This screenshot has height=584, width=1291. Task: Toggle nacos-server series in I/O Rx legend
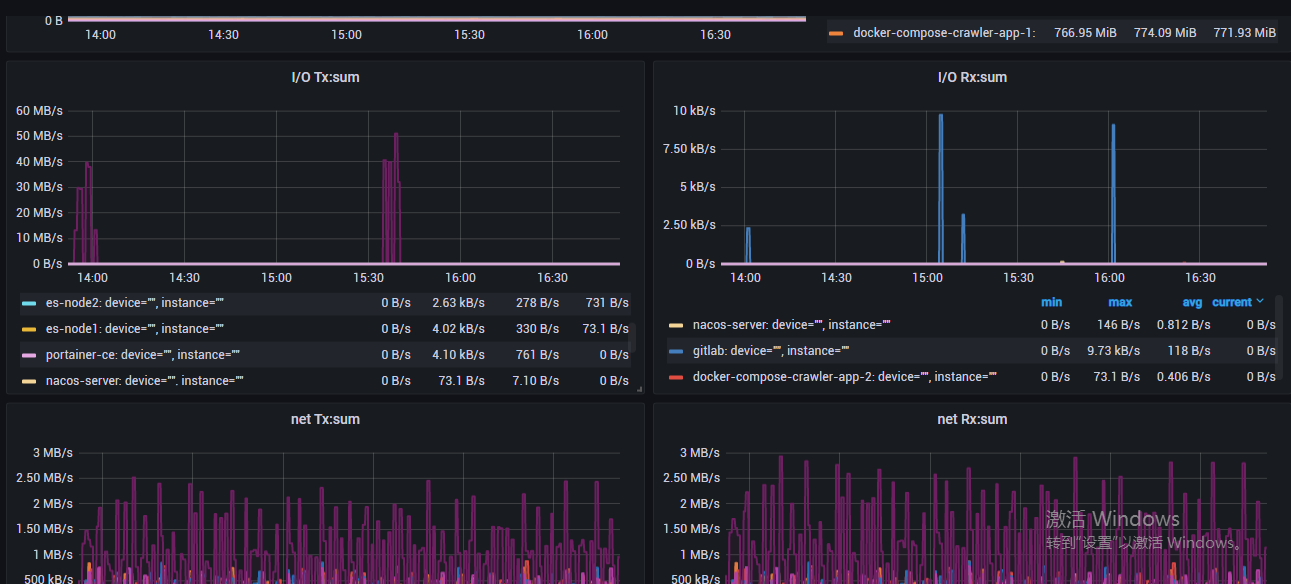coord(791,325)
